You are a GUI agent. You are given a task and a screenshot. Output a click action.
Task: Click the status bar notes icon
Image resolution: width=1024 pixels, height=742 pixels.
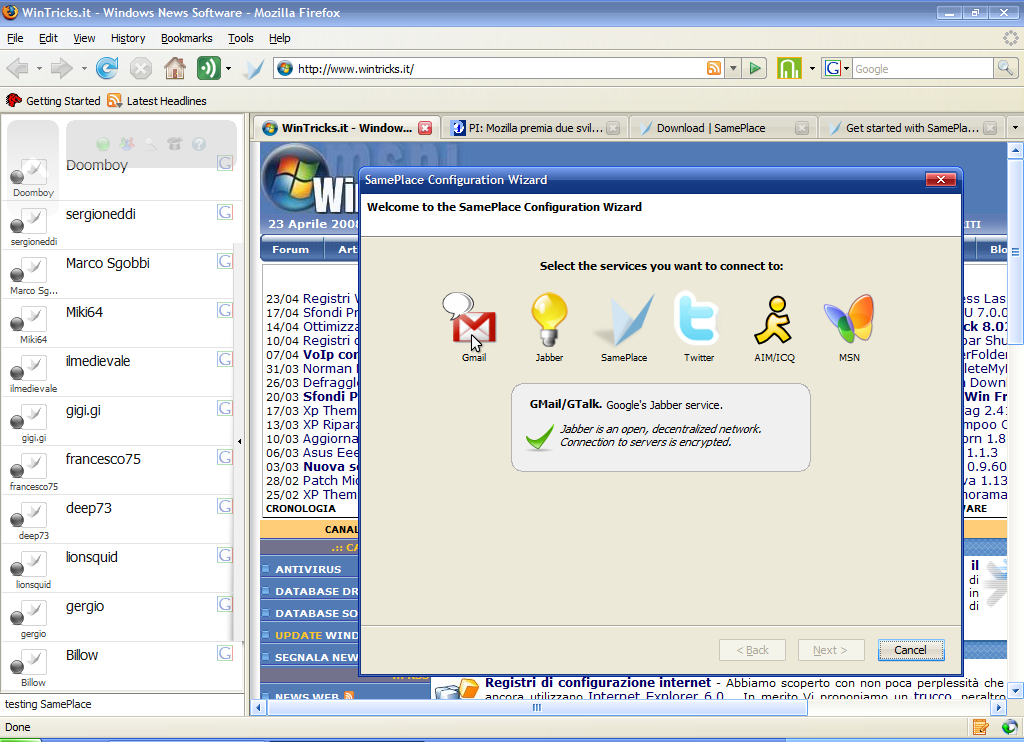[x=980, y=726]
